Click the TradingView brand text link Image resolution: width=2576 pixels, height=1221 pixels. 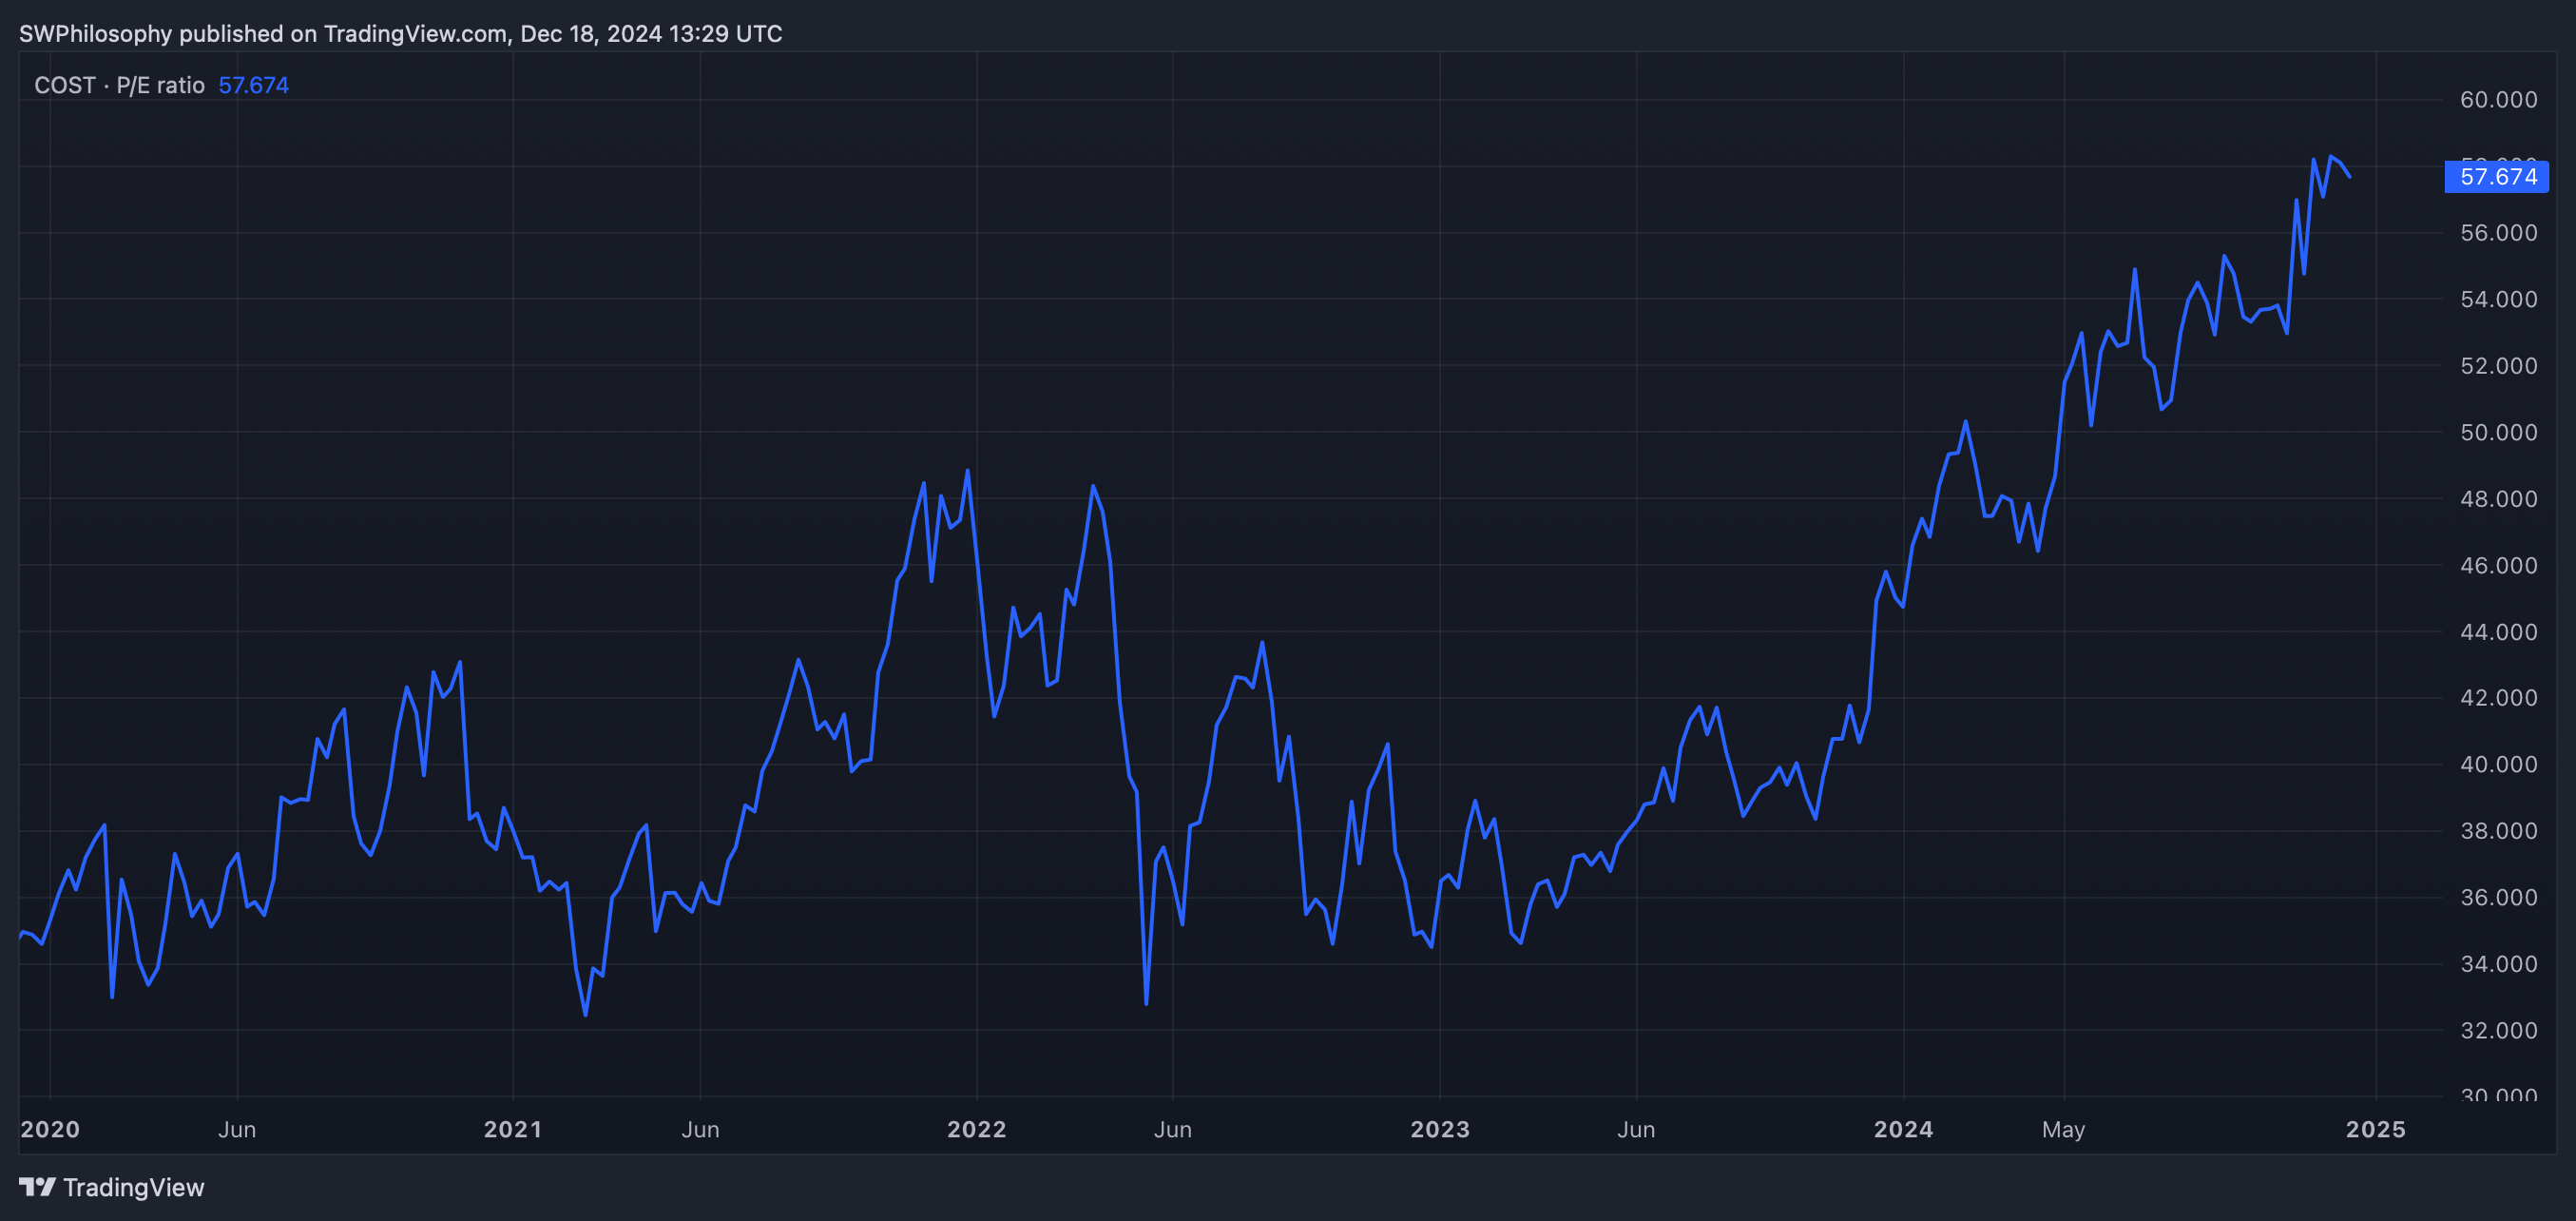click(133, 1187)
